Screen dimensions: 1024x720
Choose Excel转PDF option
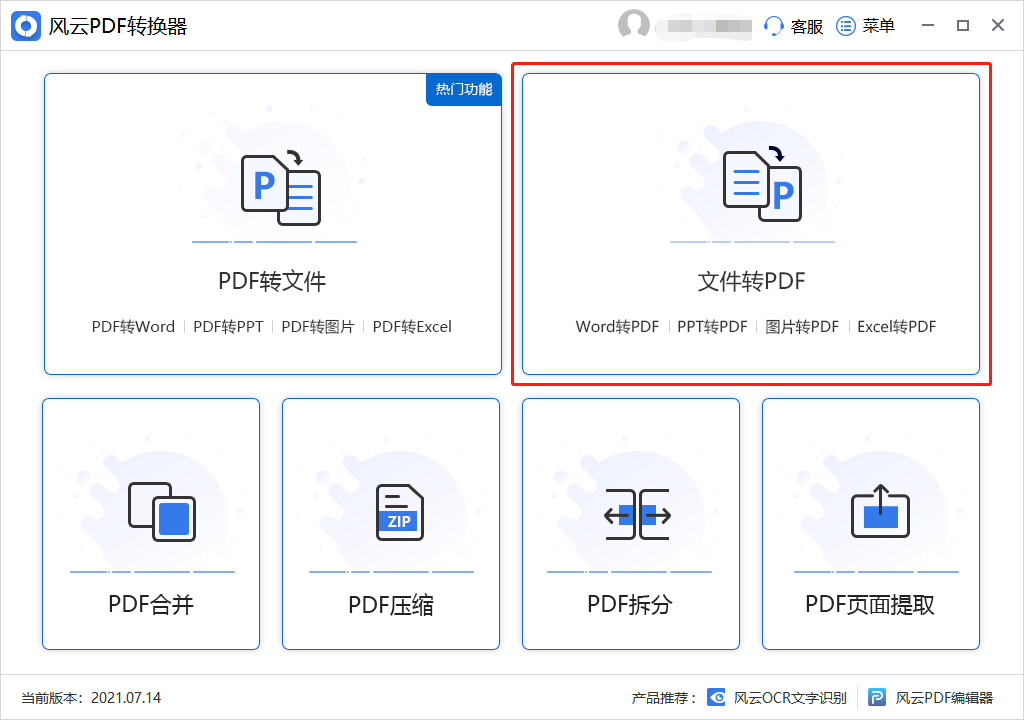pos(897,327)
